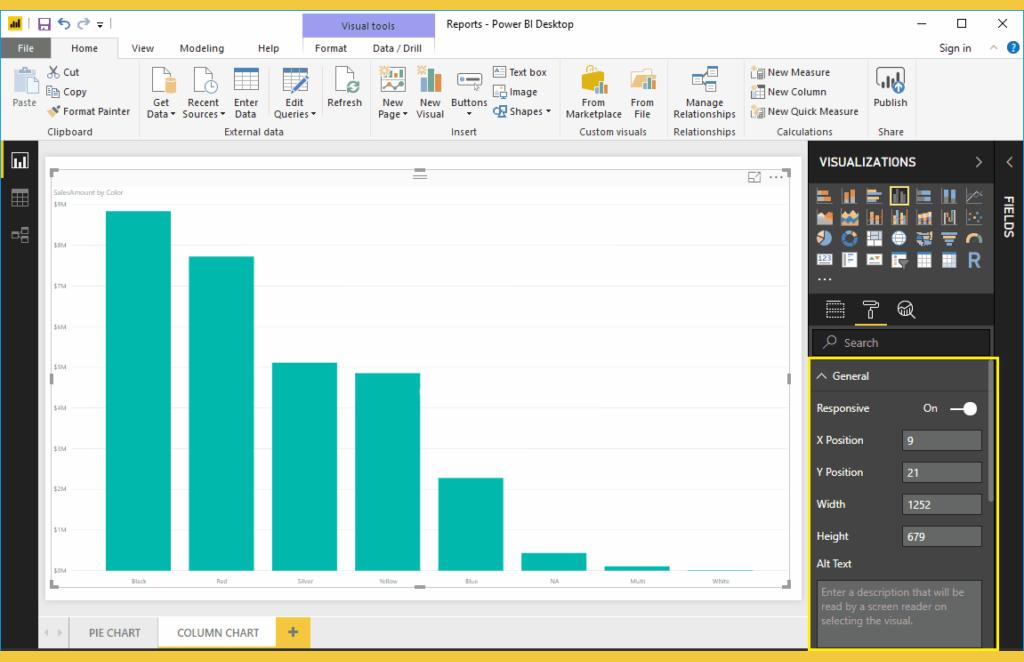Toggle the Responsive switch off

tap(964, 408)
